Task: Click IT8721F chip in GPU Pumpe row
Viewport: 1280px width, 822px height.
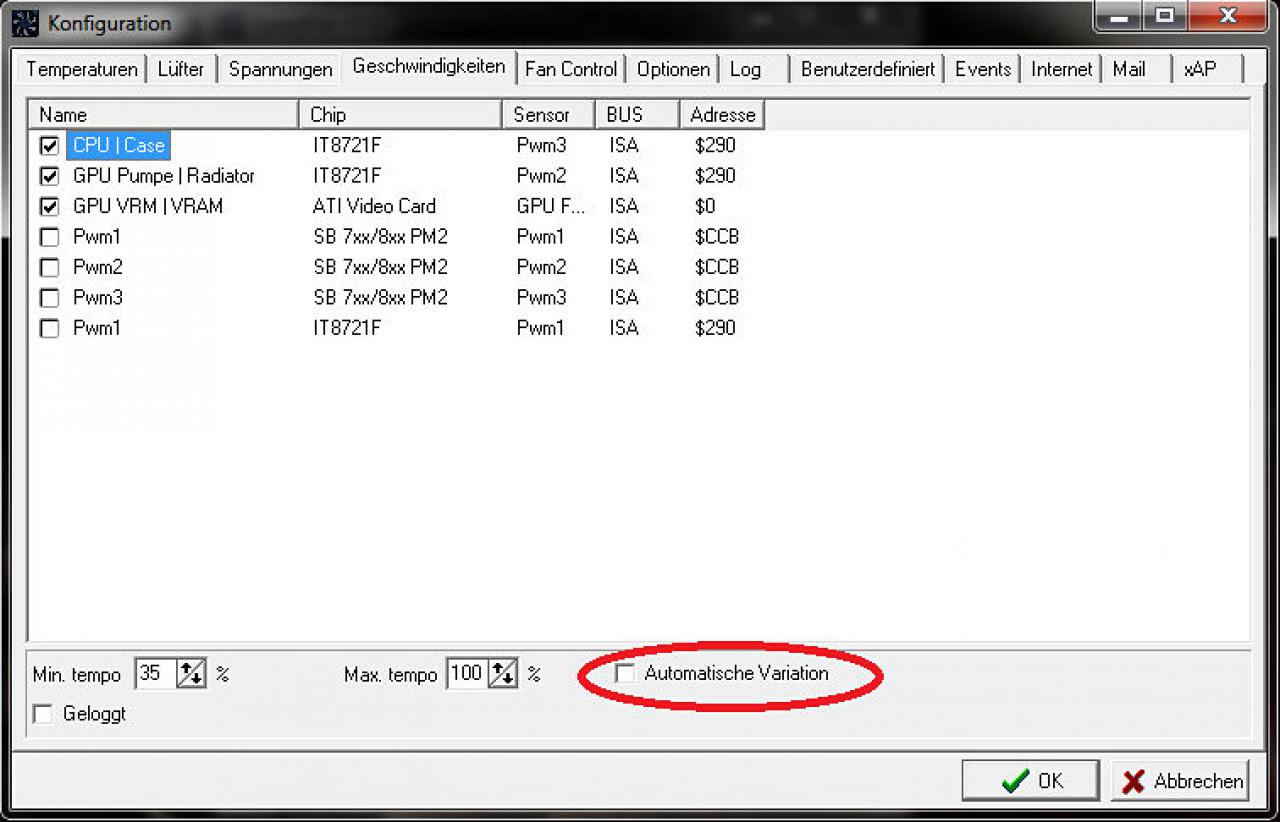Action: pos(347,176)
